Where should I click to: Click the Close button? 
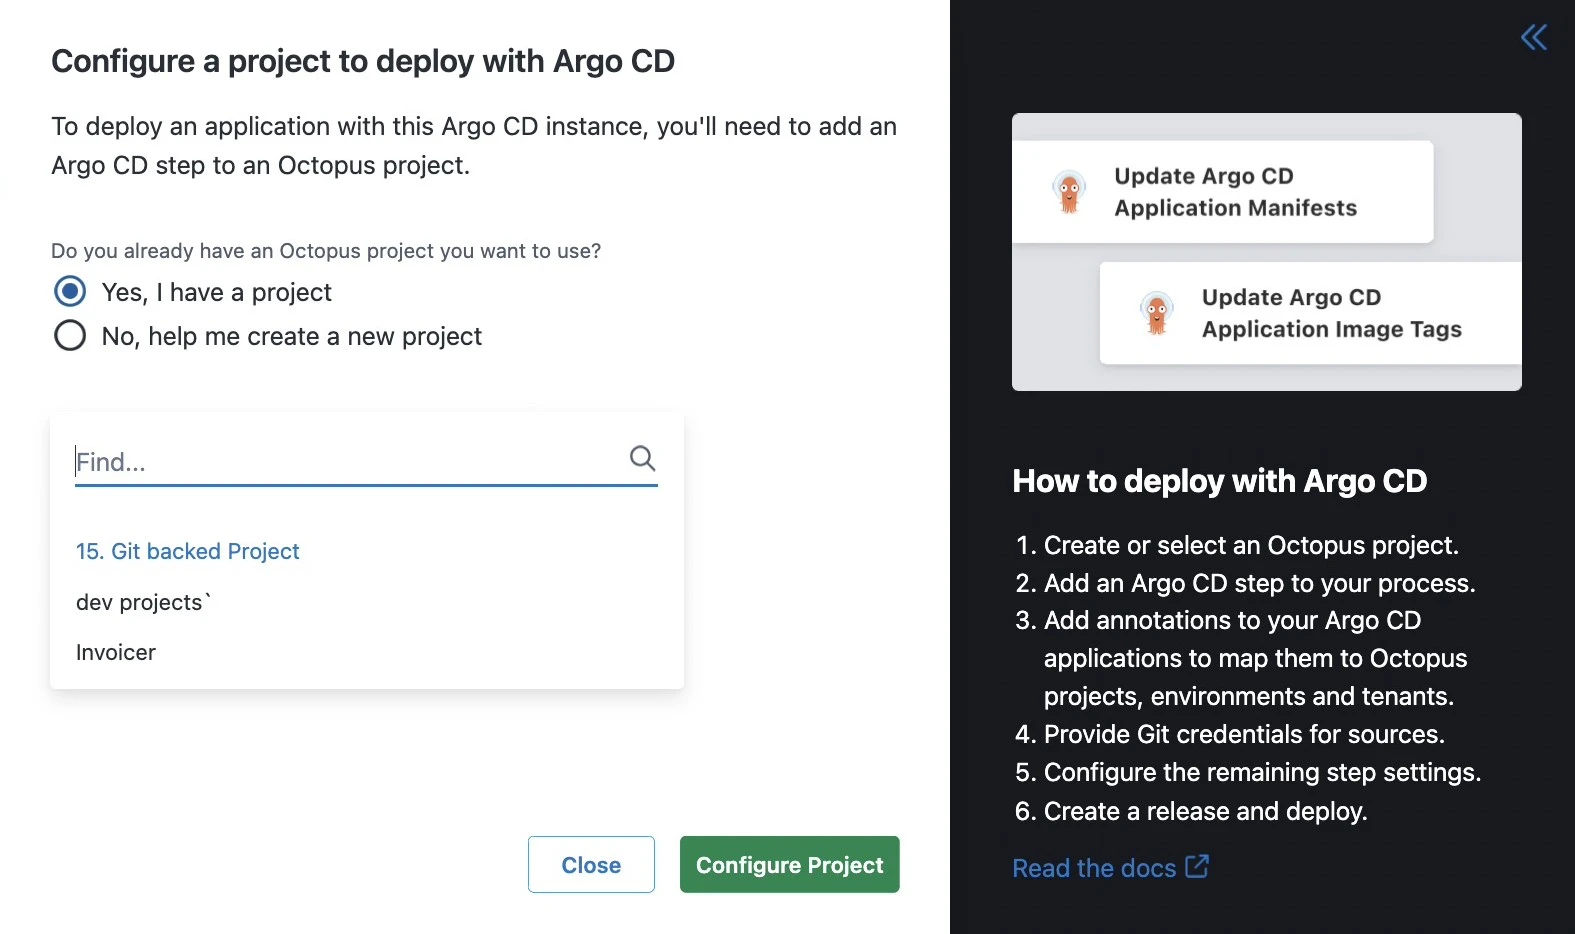coord(591,864)
